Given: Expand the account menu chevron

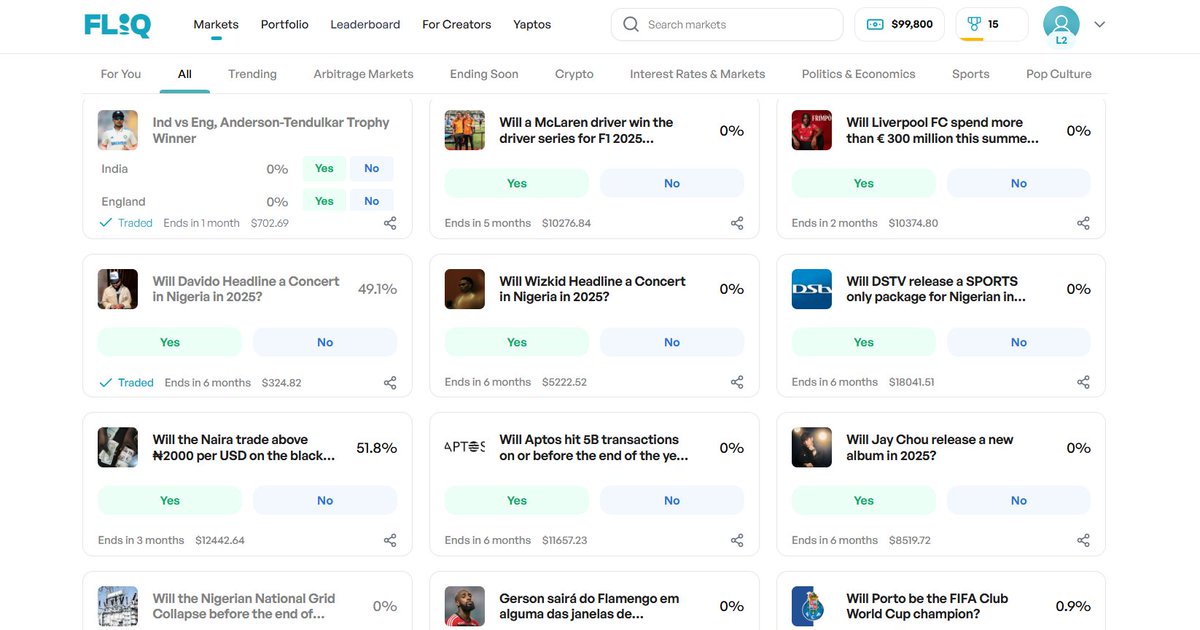Looking at the screenshot, I should tap(1100, 25).
